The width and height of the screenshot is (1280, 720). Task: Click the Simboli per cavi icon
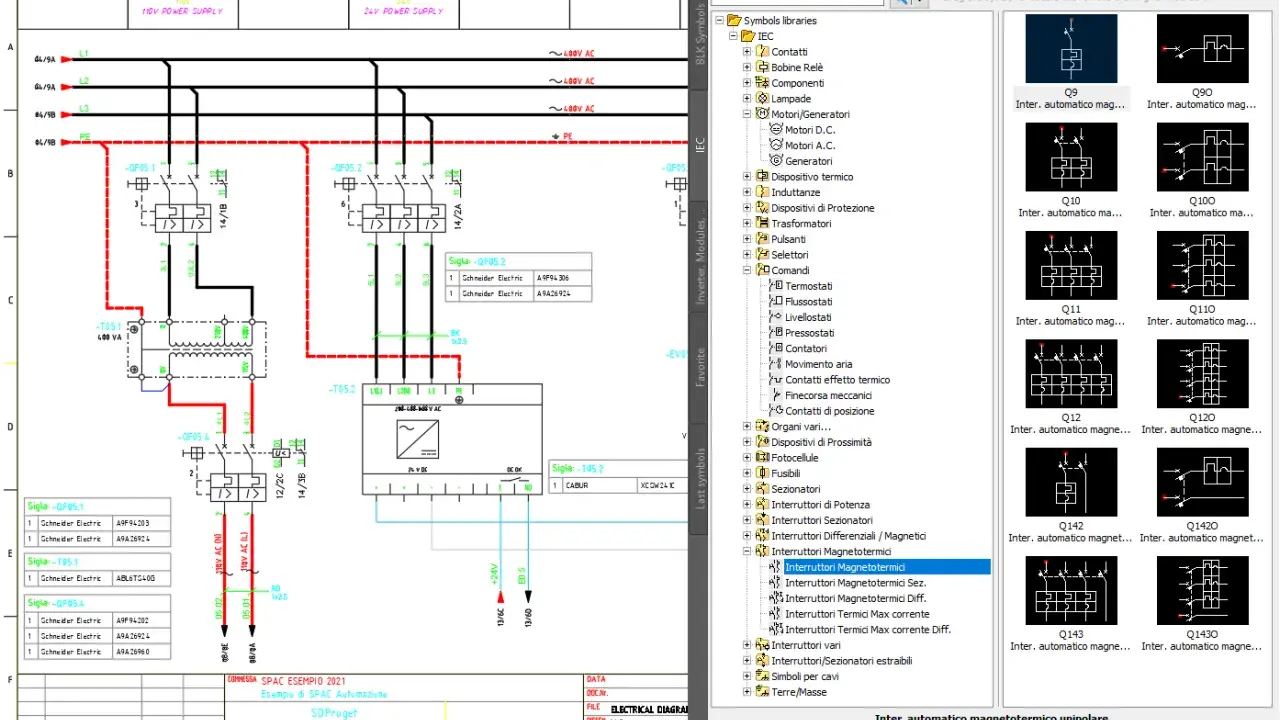click(x=763, y=676)
